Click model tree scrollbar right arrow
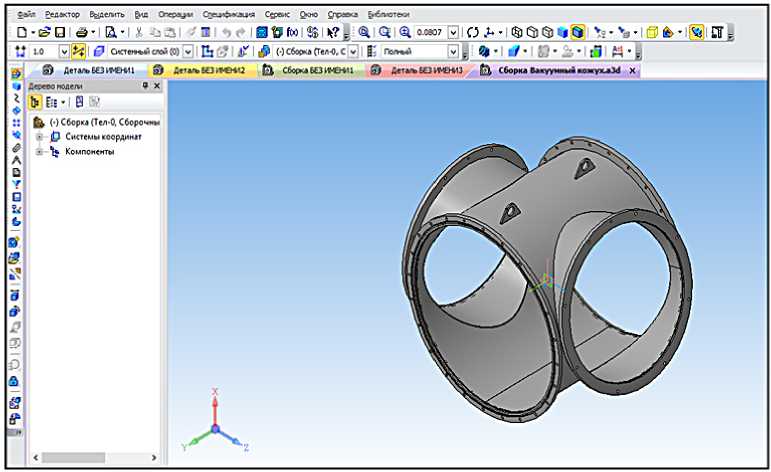 [154, 458]
